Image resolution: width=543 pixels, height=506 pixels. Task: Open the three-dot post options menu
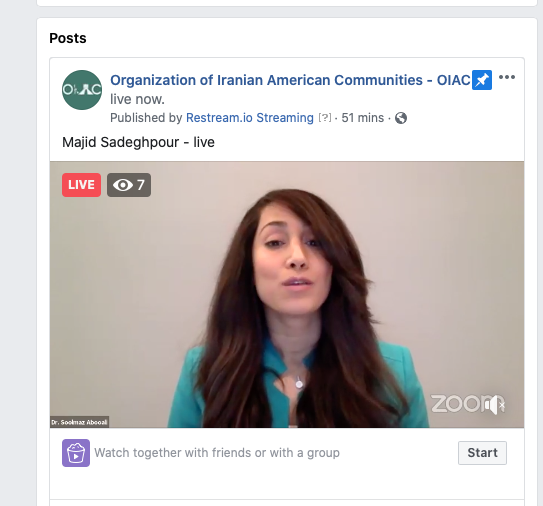[507, 77]
